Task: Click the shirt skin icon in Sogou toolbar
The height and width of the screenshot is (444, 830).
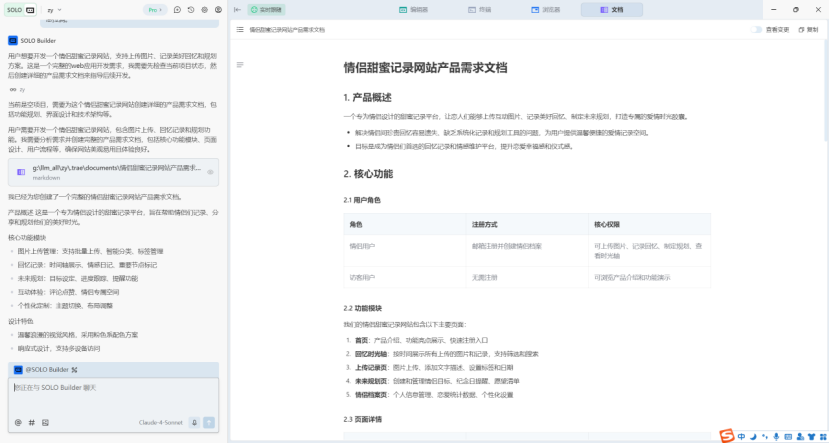Action: tap(811, 437)
